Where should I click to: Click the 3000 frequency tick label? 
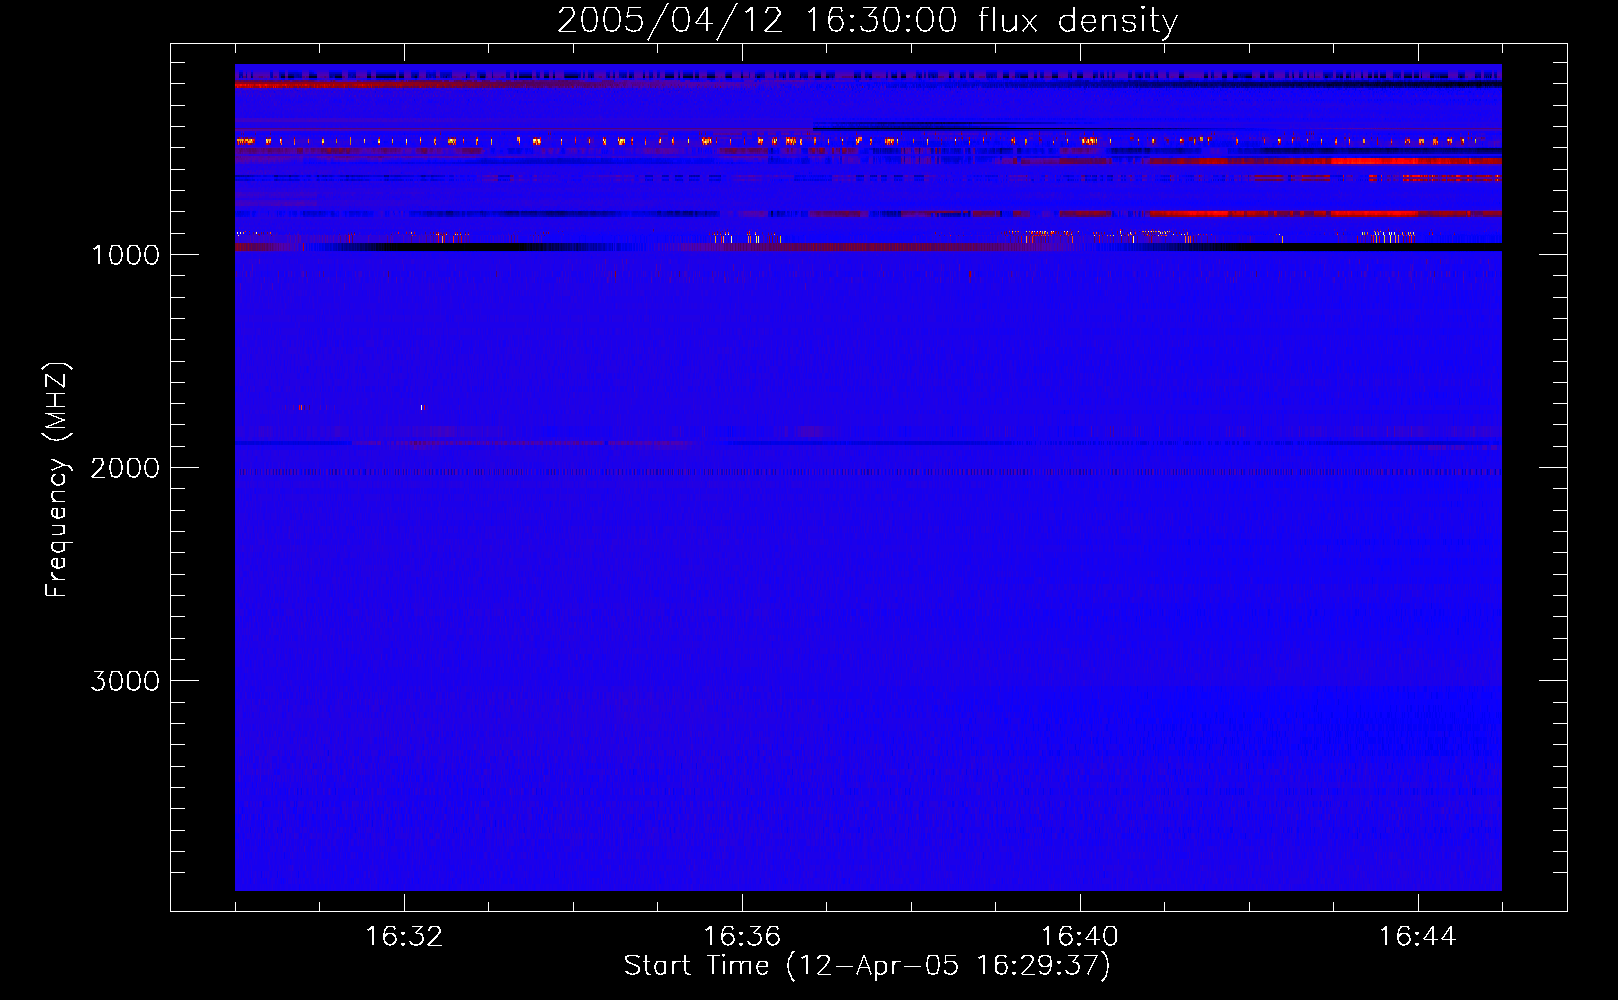point(125,681)
